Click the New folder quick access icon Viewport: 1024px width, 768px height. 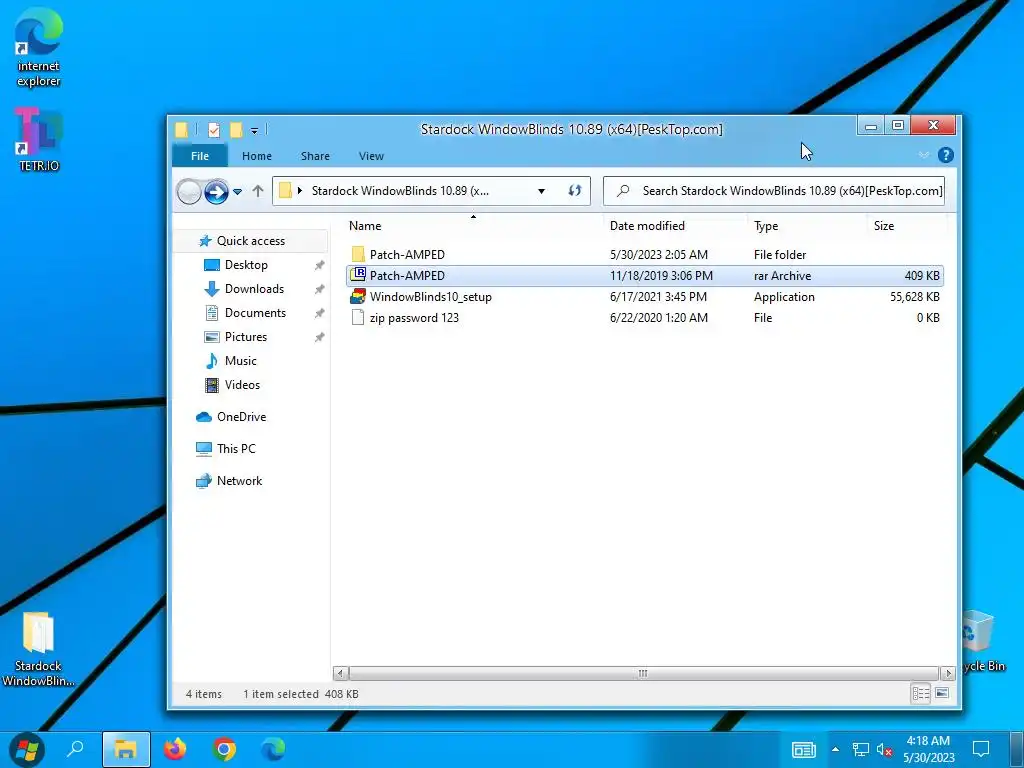[x=236, y=130]
